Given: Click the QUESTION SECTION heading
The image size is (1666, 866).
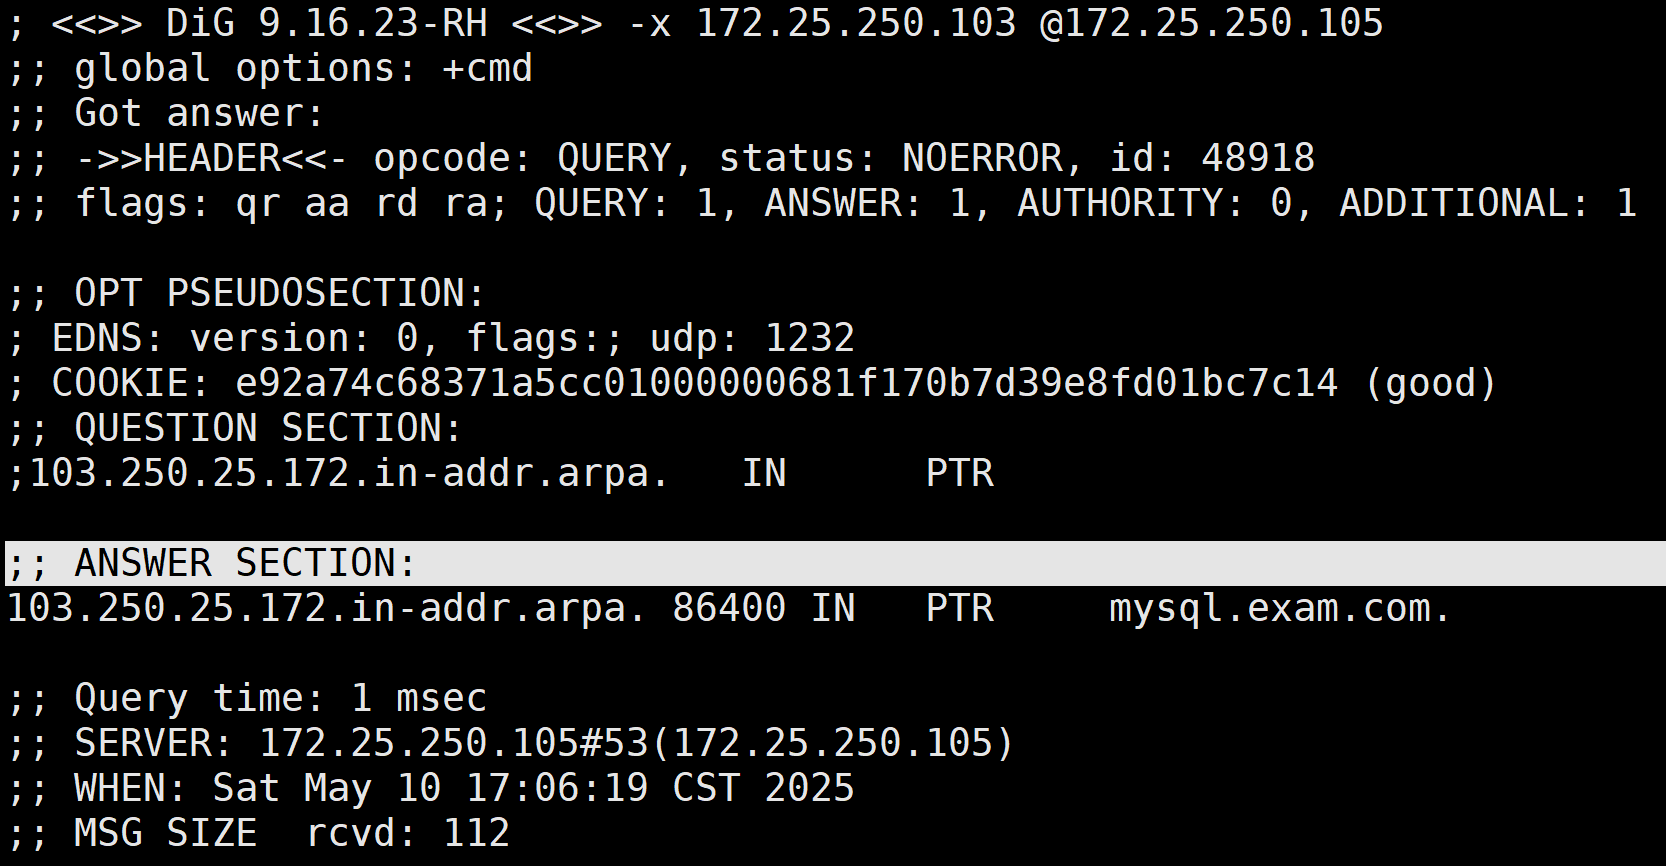Looking at the screenshot, I should (267, 428).
